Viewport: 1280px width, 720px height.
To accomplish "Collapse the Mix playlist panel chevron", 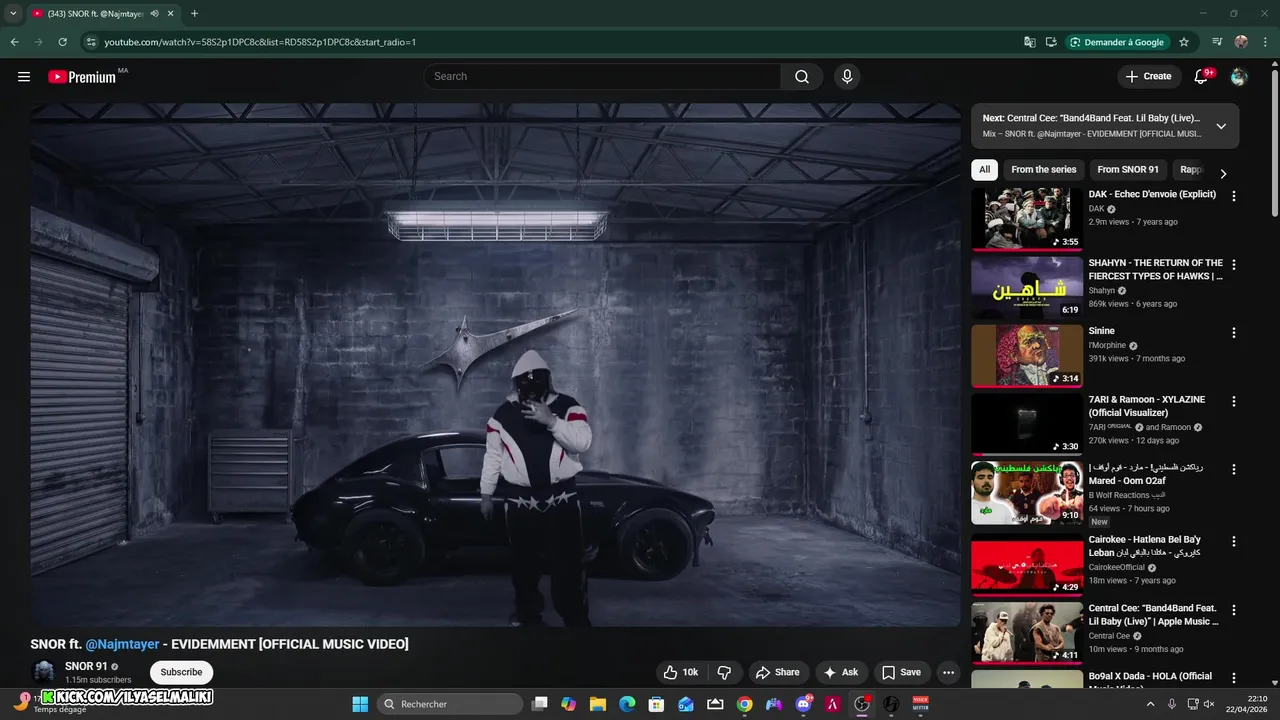I will (x=1221, y=126).
